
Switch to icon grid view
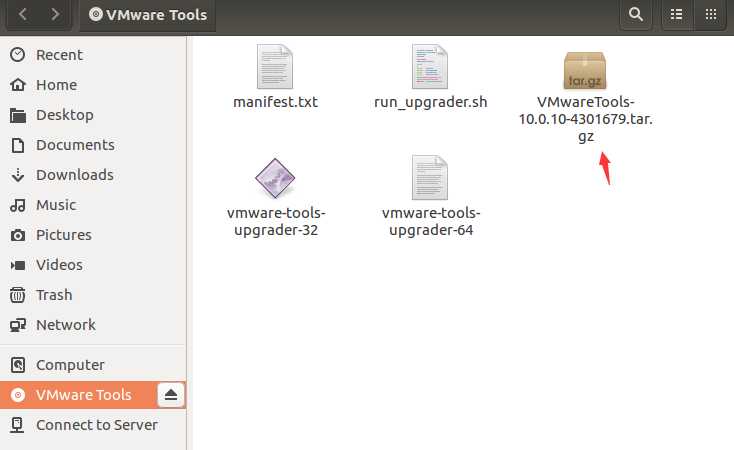[x=711, y=15]
